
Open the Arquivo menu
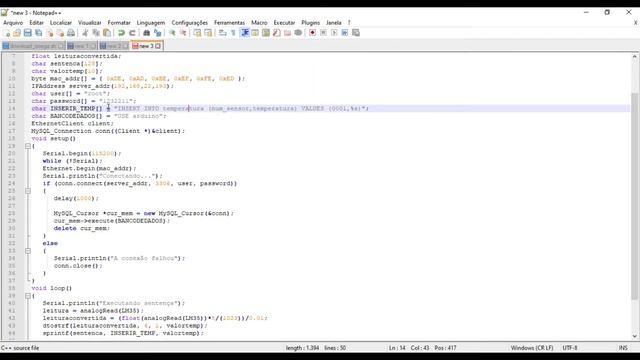[13, 22]
